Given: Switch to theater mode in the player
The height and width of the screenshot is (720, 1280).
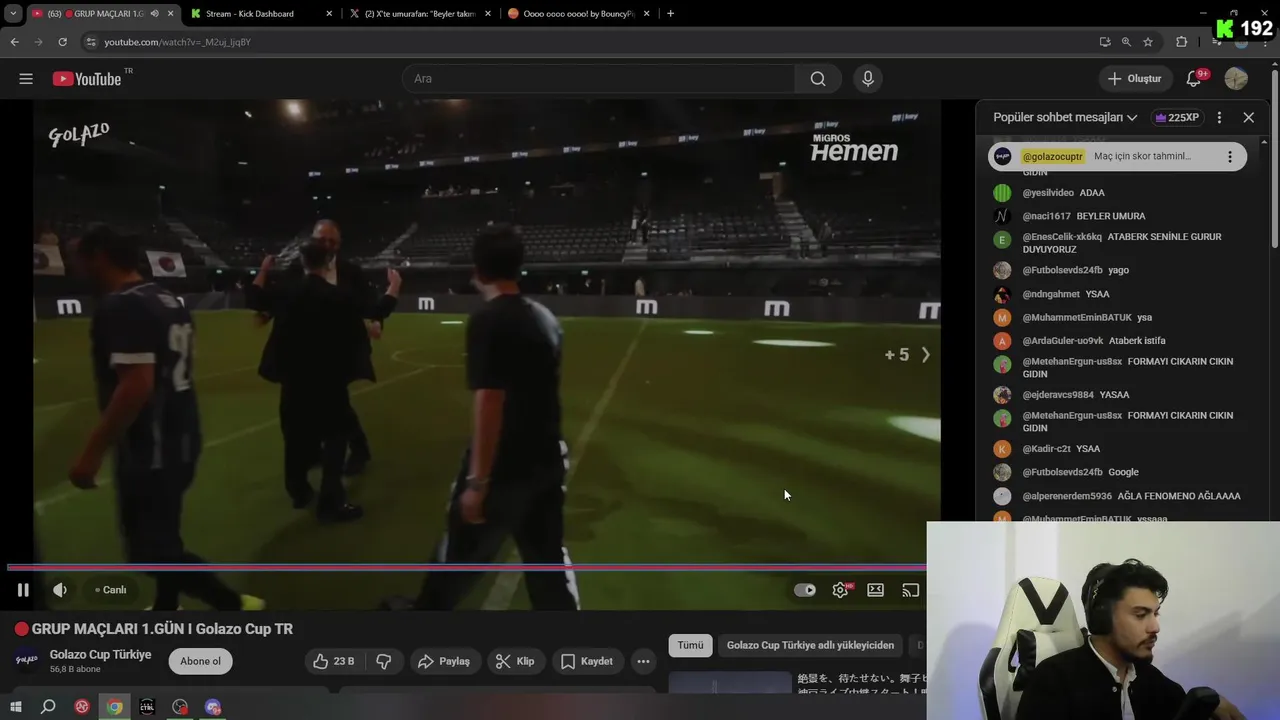Looking at the screenshot, I should click(x=876, y=590).
